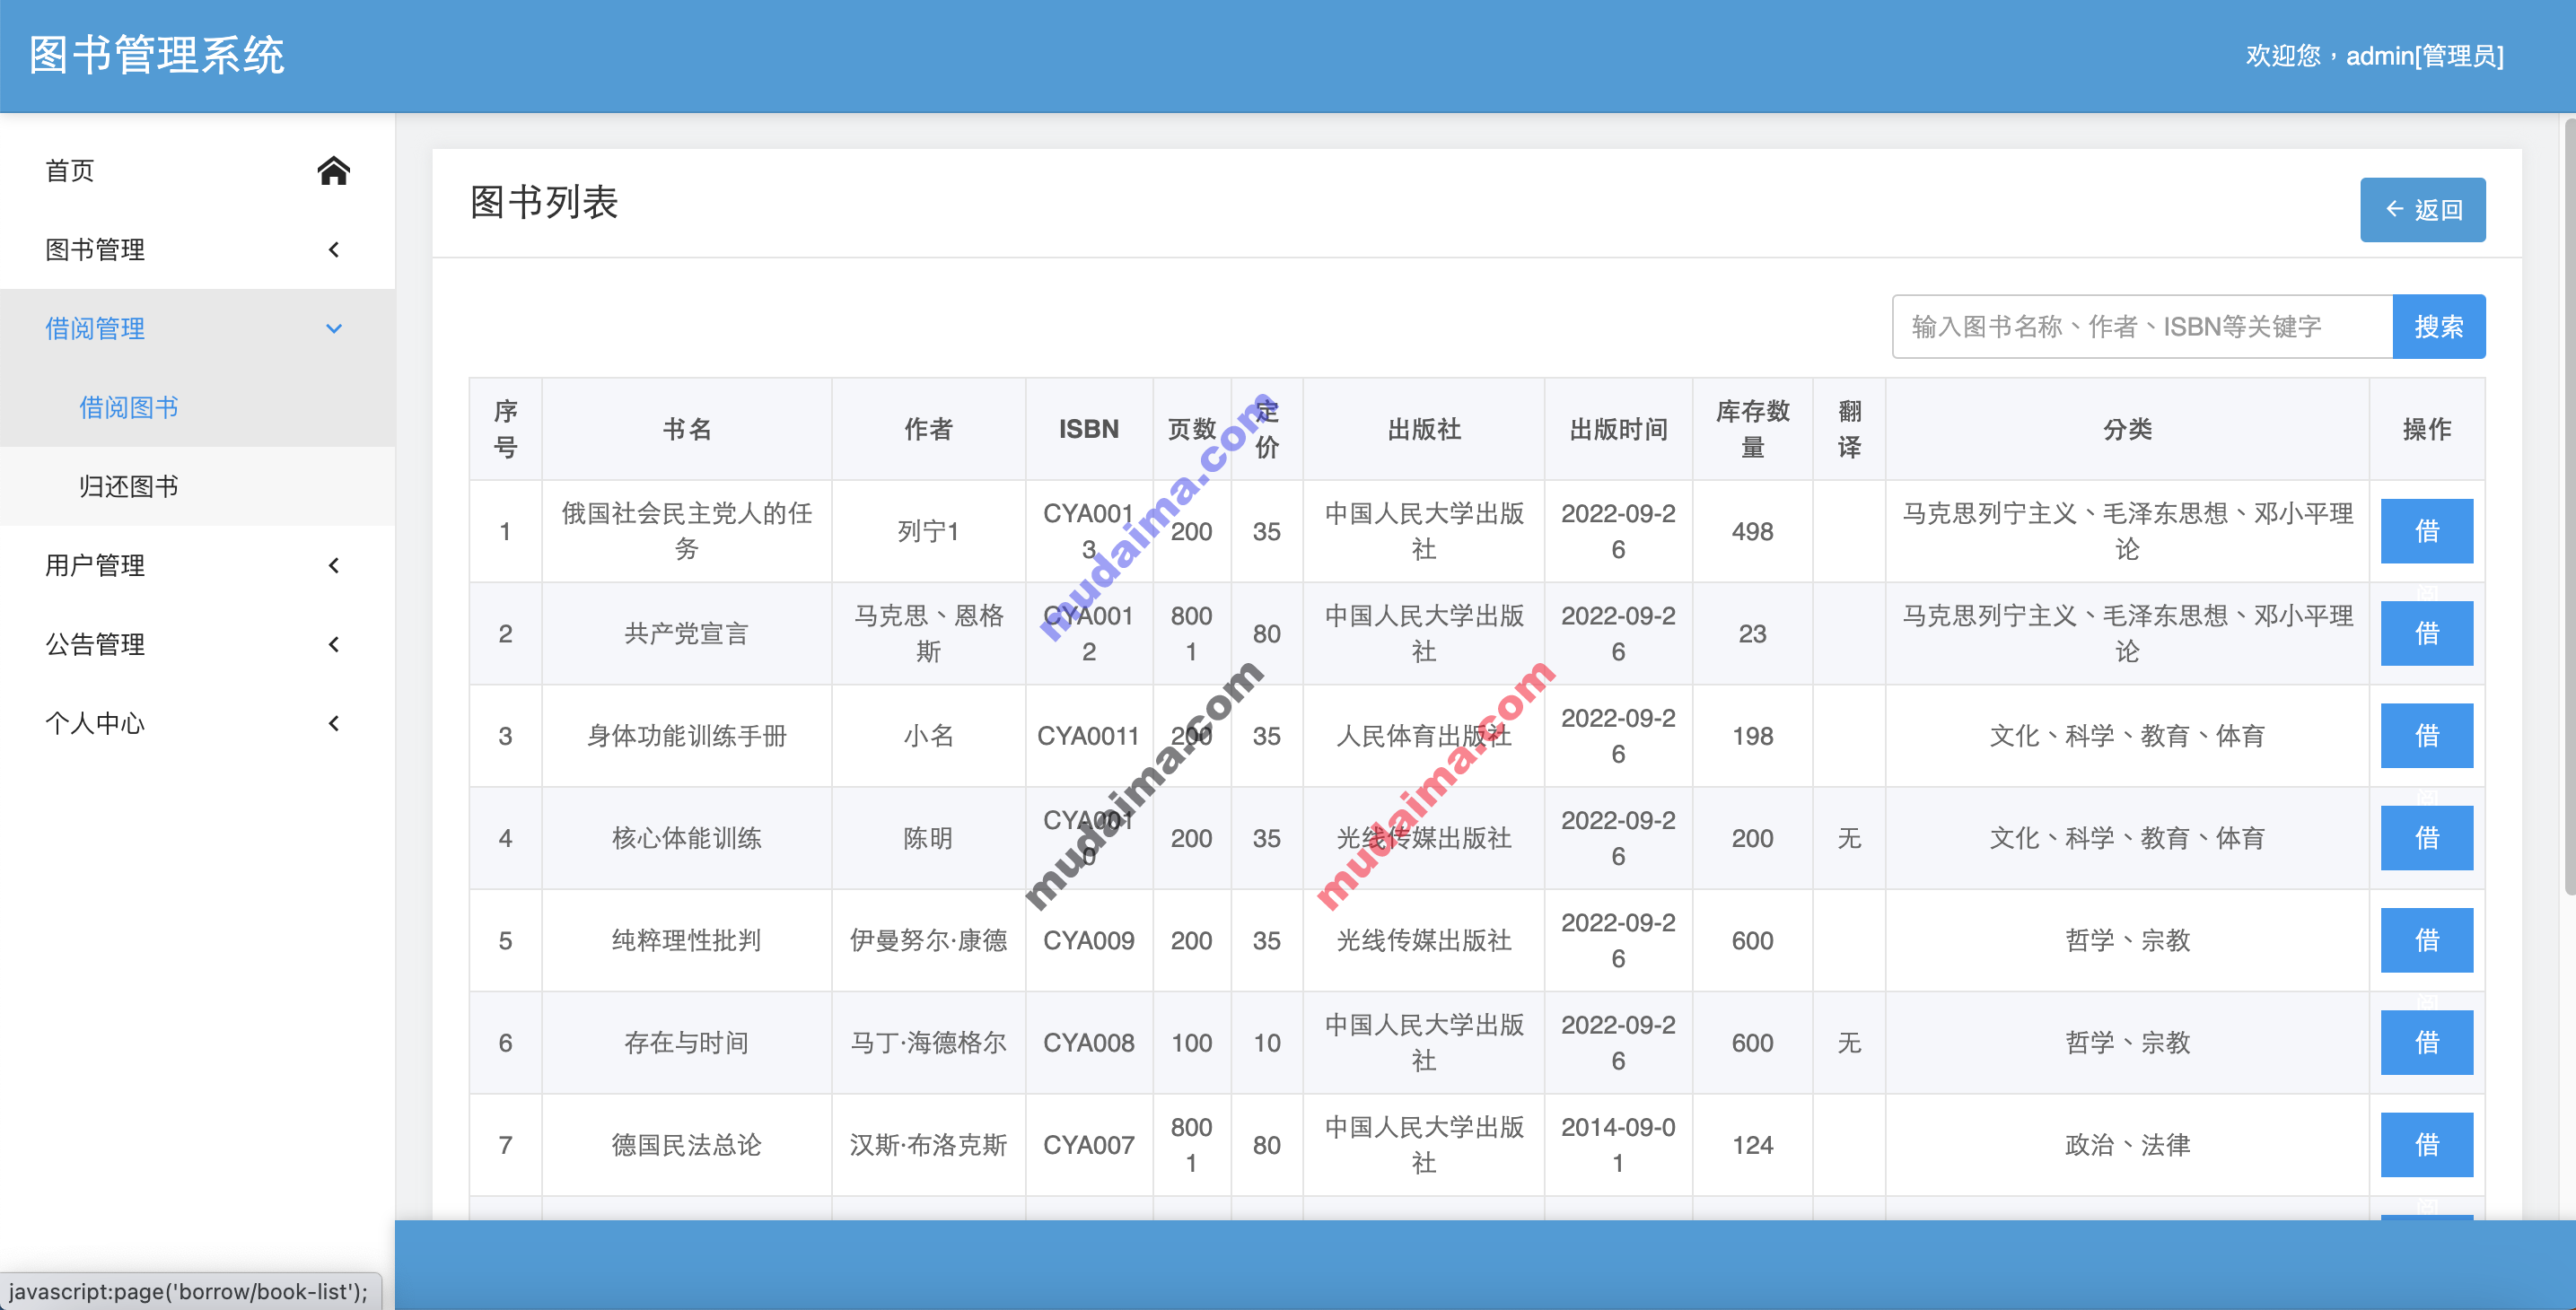Expand the 公告管理 menu chevron
Viewport: 2576px width, 1310px height.
pyautogui.click(x=333, y=644)
